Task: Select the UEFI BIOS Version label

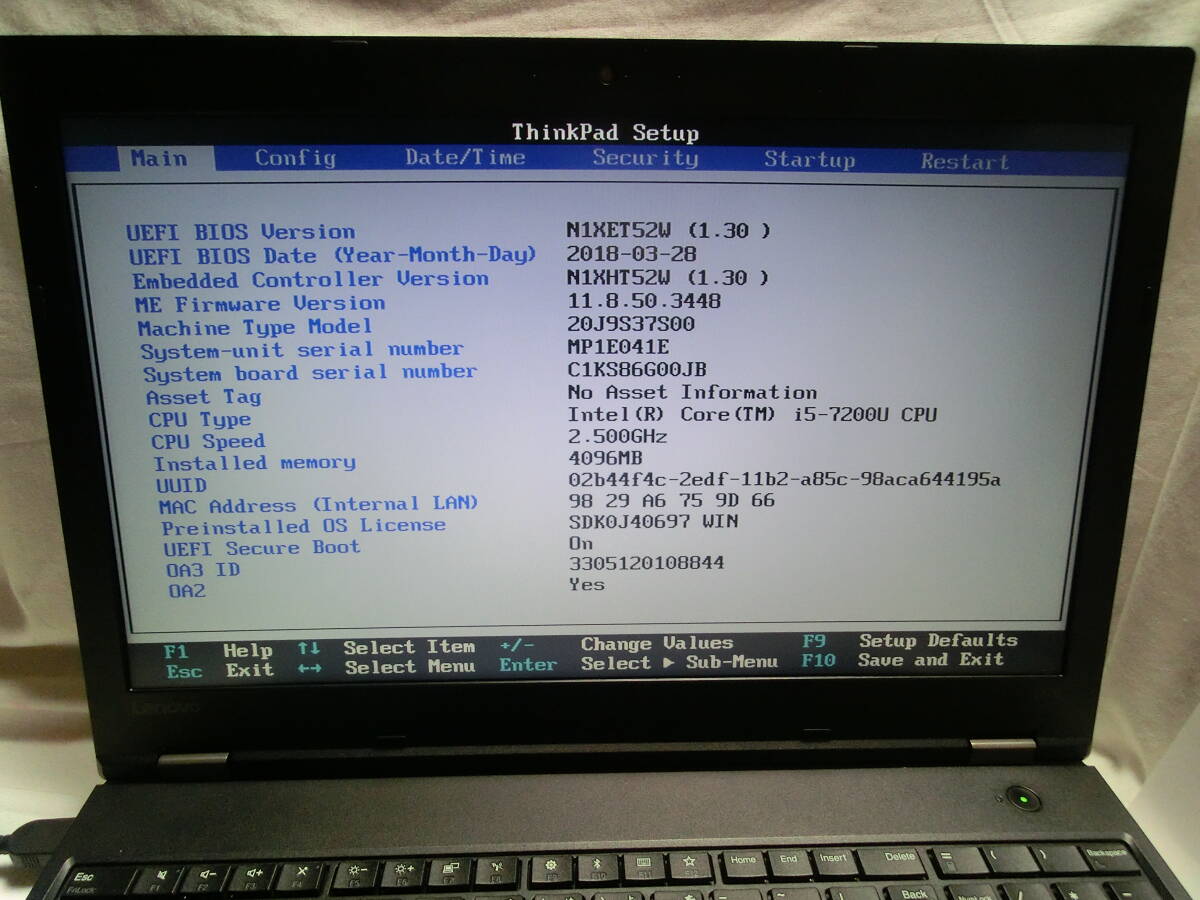Action: point(240,232)
